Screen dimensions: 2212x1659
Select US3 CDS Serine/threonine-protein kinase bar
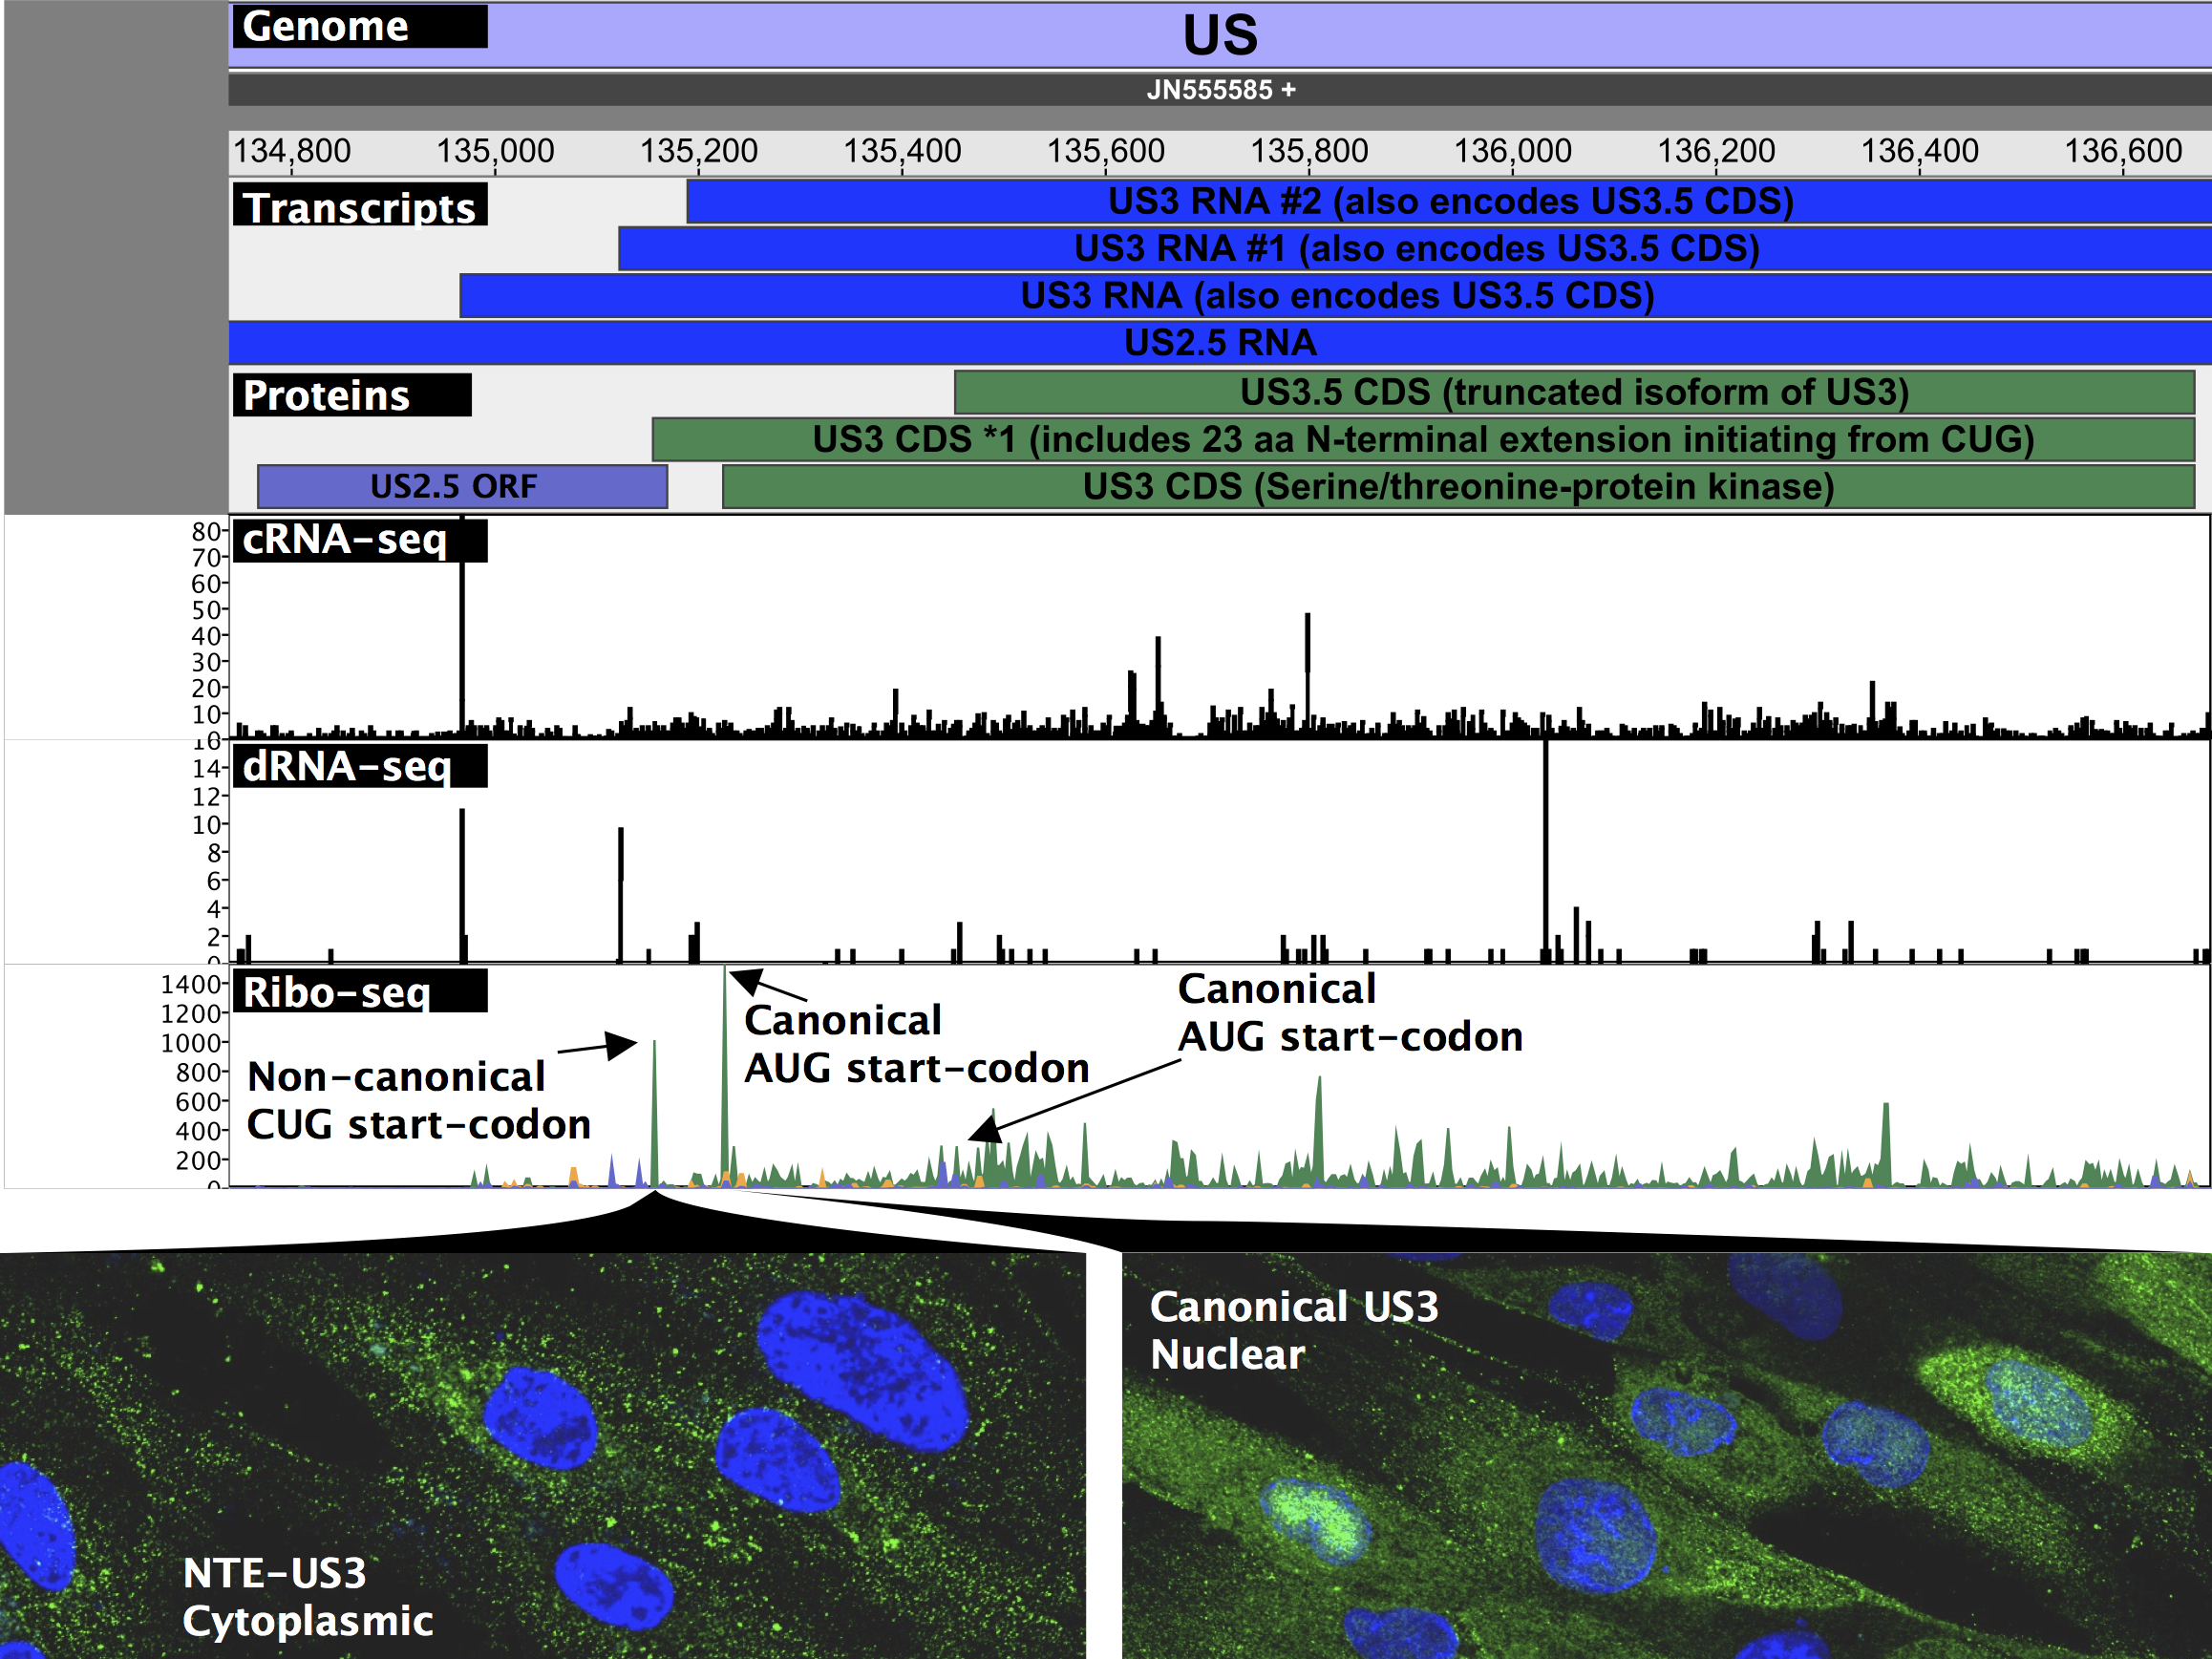tap(1457, 487)
